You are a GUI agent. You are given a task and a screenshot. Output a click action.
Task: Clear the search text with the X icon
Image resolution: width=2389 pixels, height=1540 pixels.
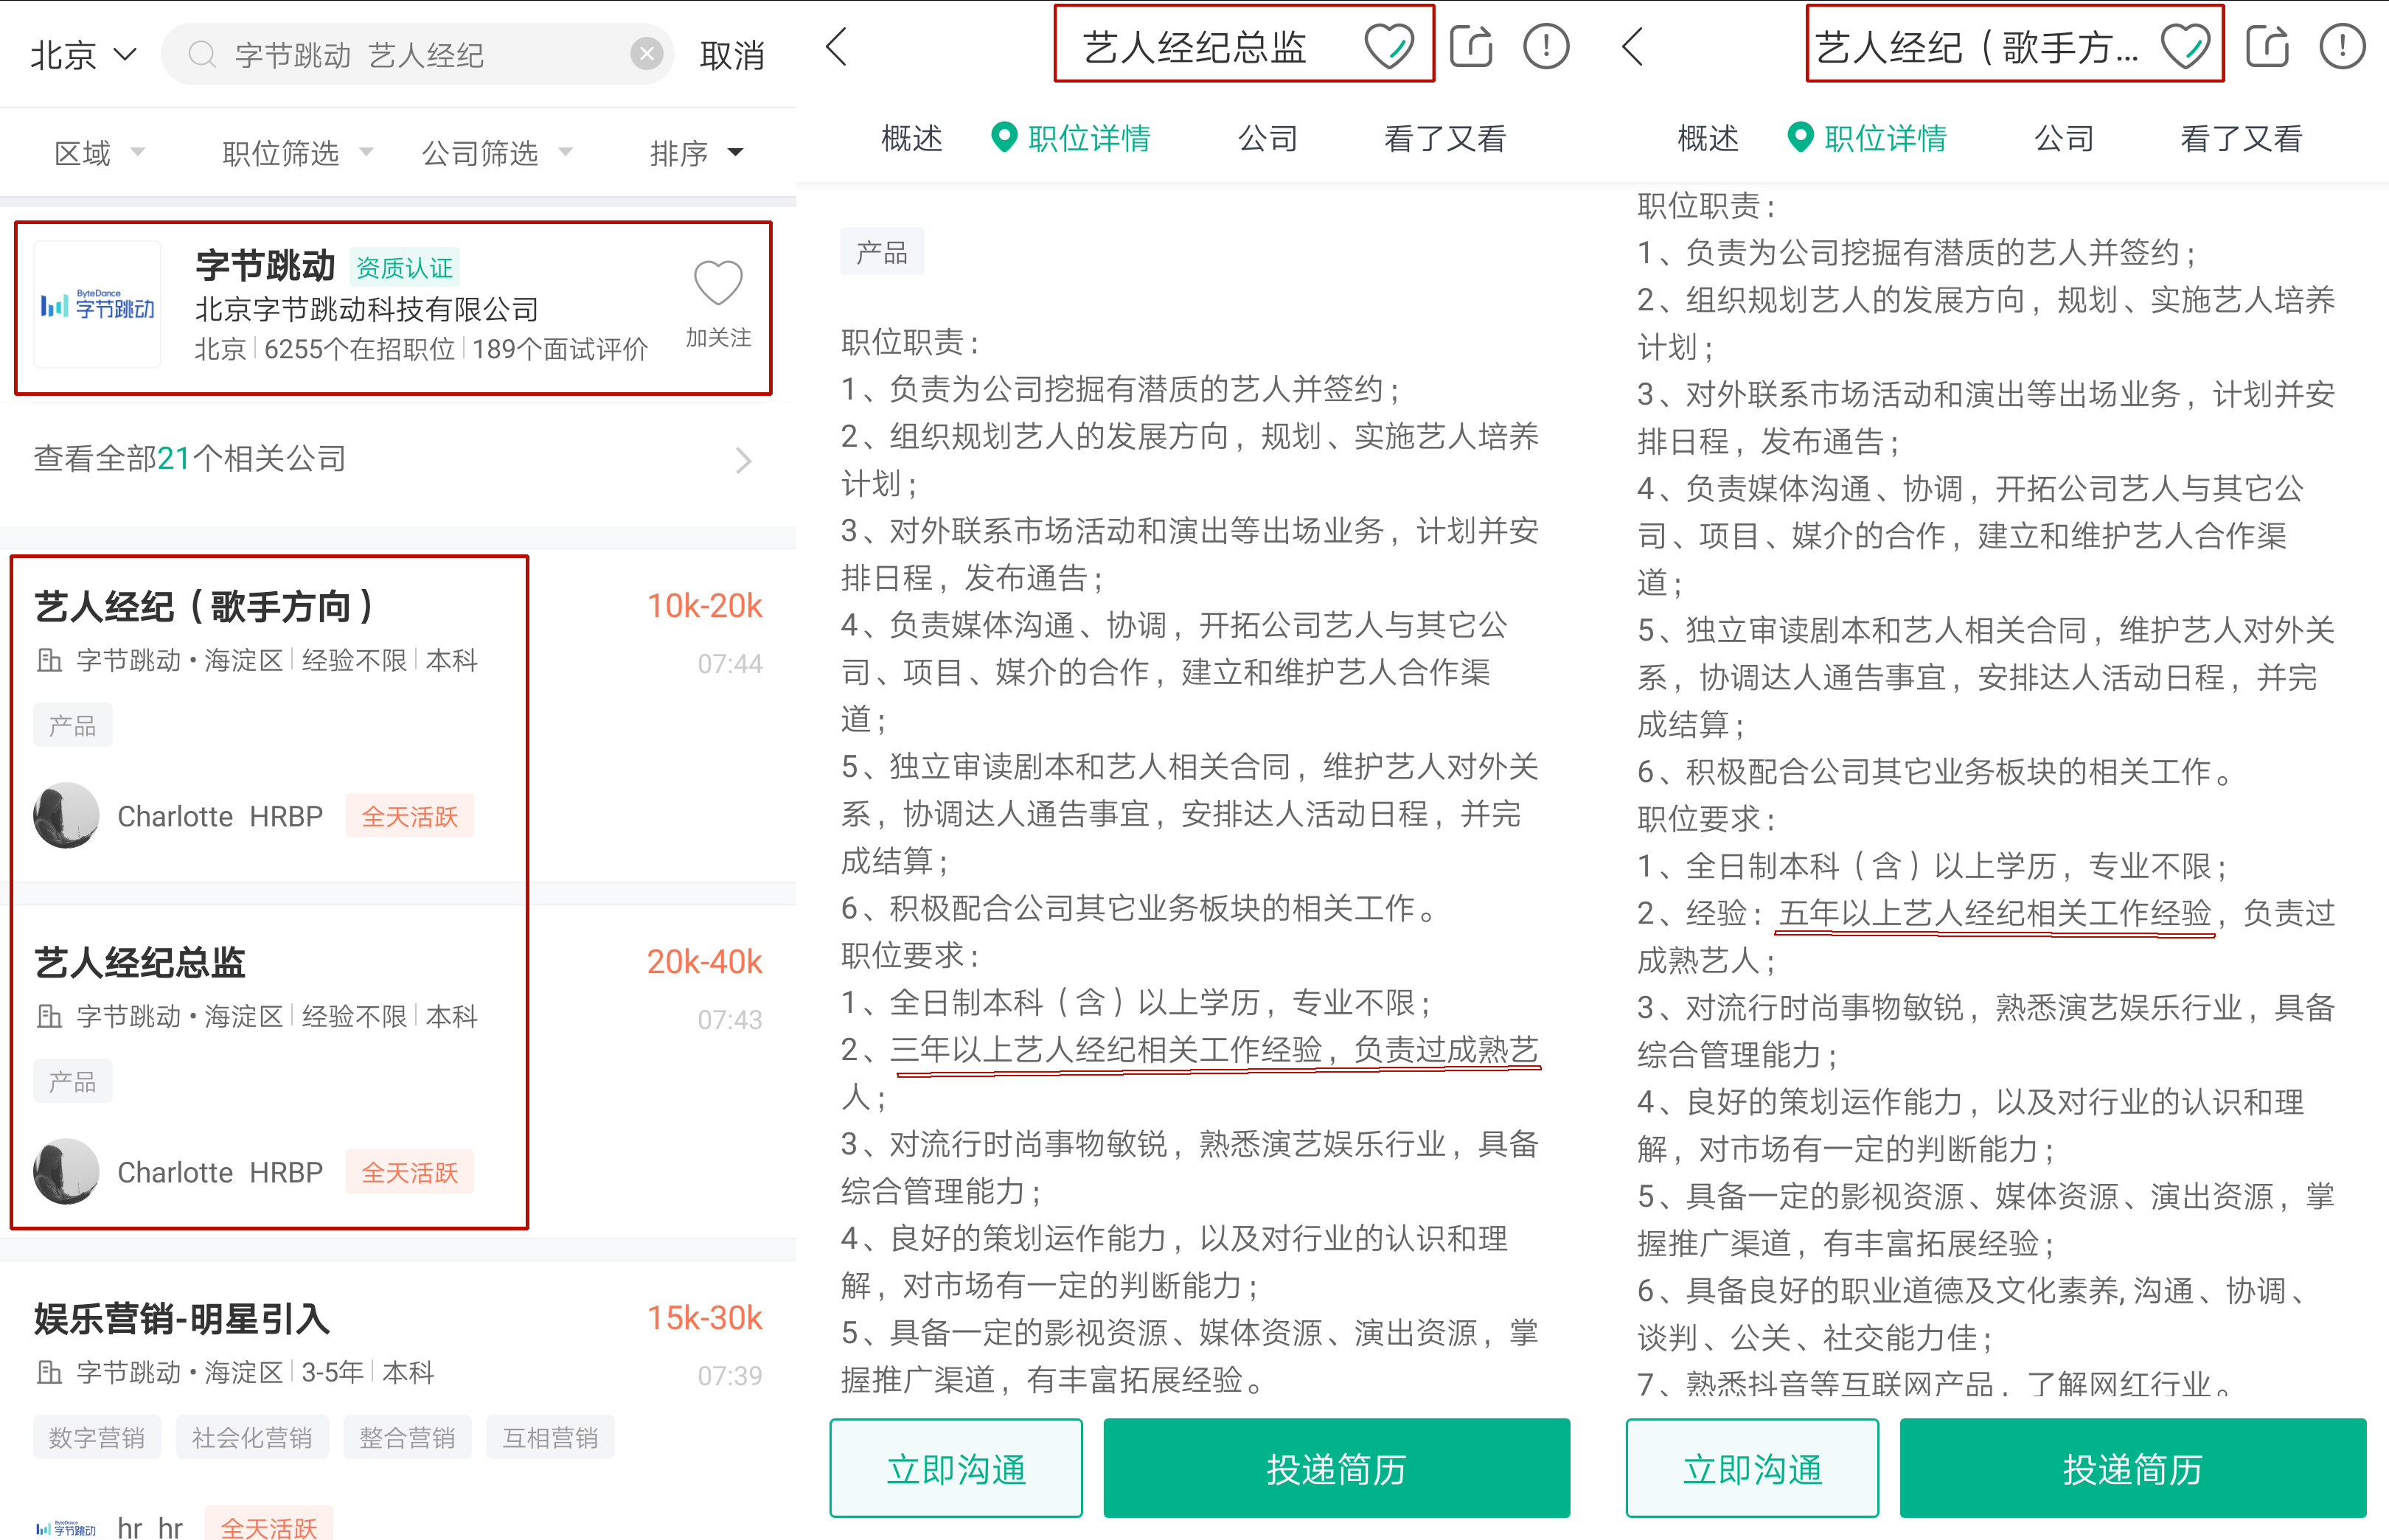pyautogui.click(x=647, y=53)
